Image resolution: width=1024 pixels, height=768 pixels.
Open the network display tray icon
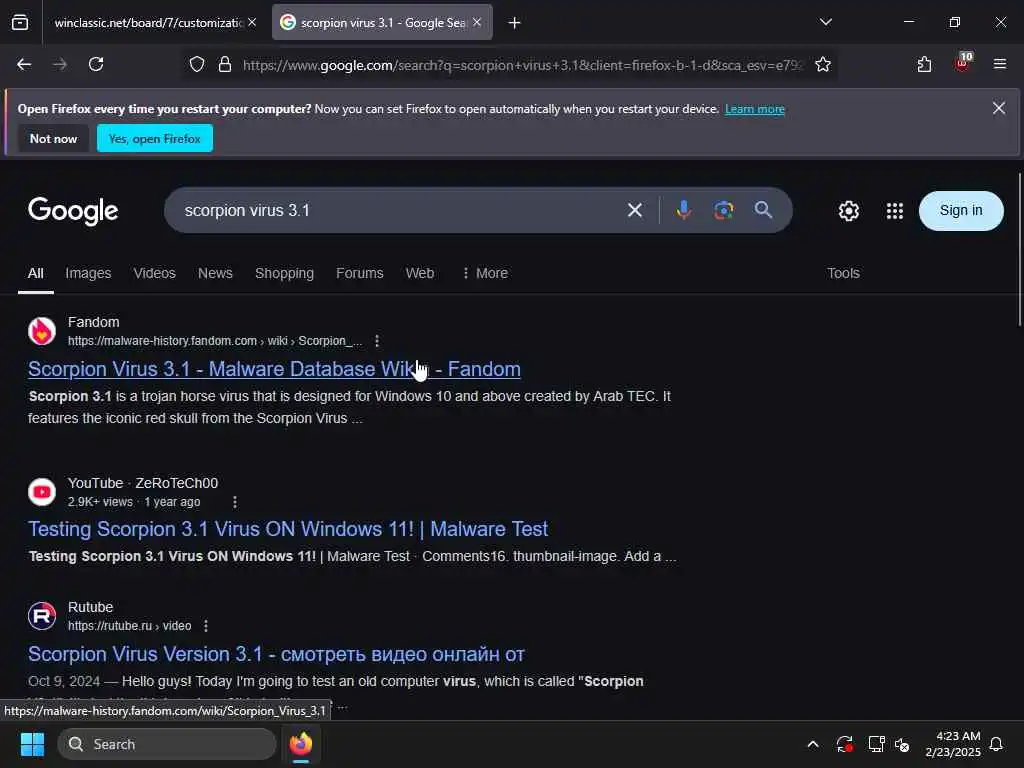pos(876,744)
